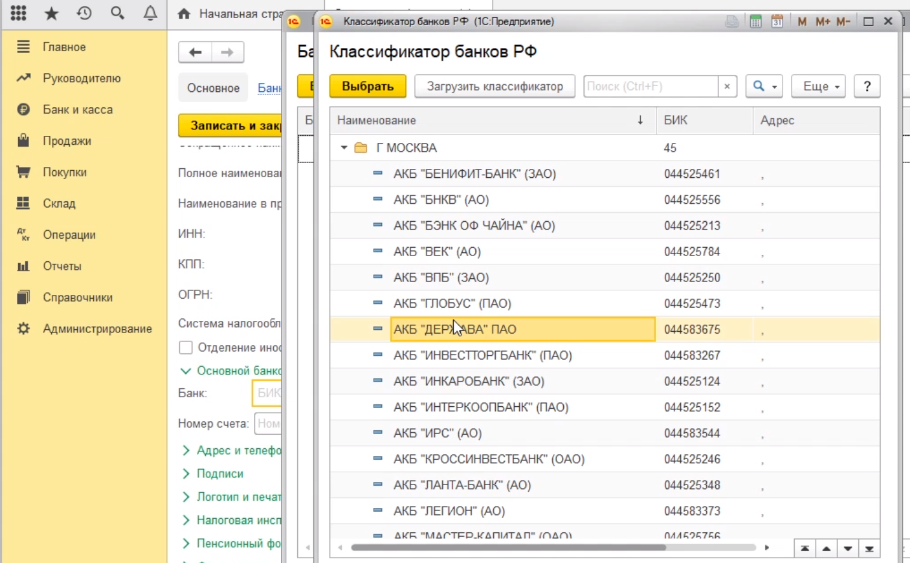The height and width of the screenshot is (563, 910).
Task: Switch to the Основное tab
Action: [x=214, y=89]
